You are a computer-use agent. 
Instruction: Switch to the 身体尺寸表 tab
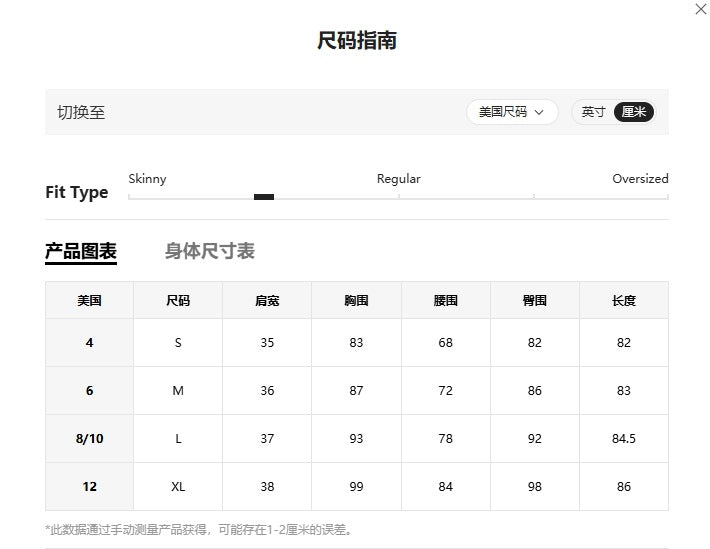coord(210,251)
